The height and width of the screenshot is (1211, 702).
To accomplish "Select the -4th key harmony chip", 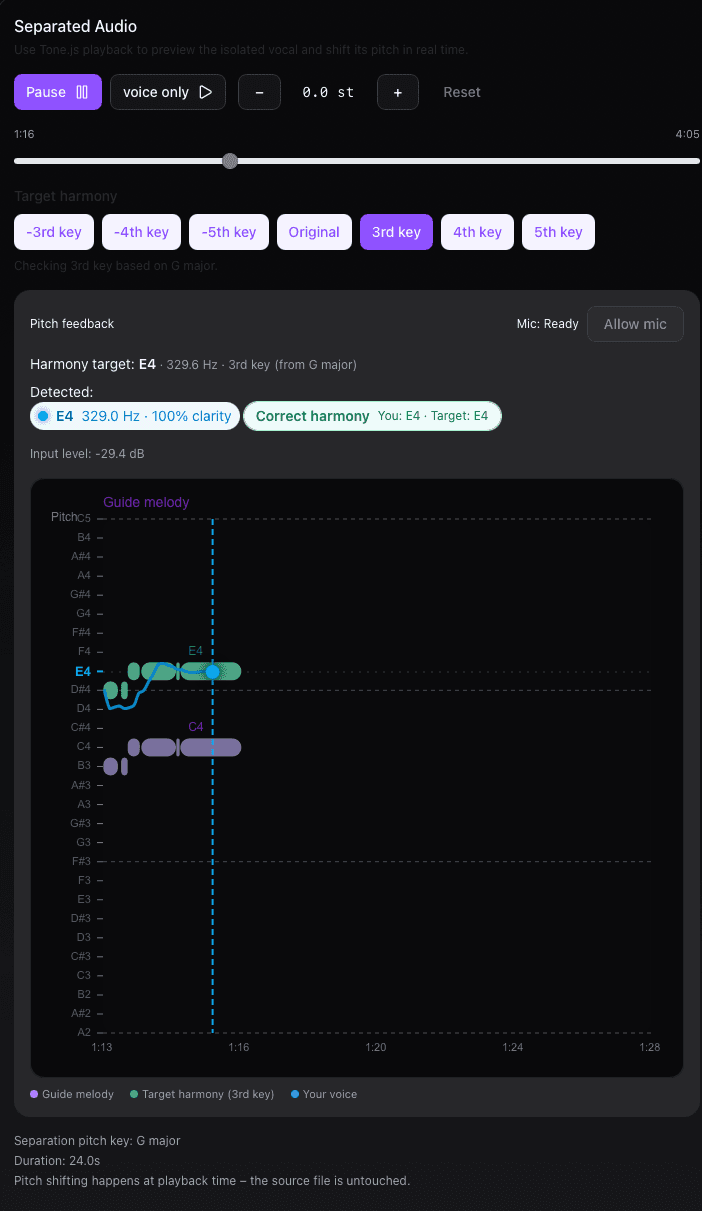I will coord(141,231).
